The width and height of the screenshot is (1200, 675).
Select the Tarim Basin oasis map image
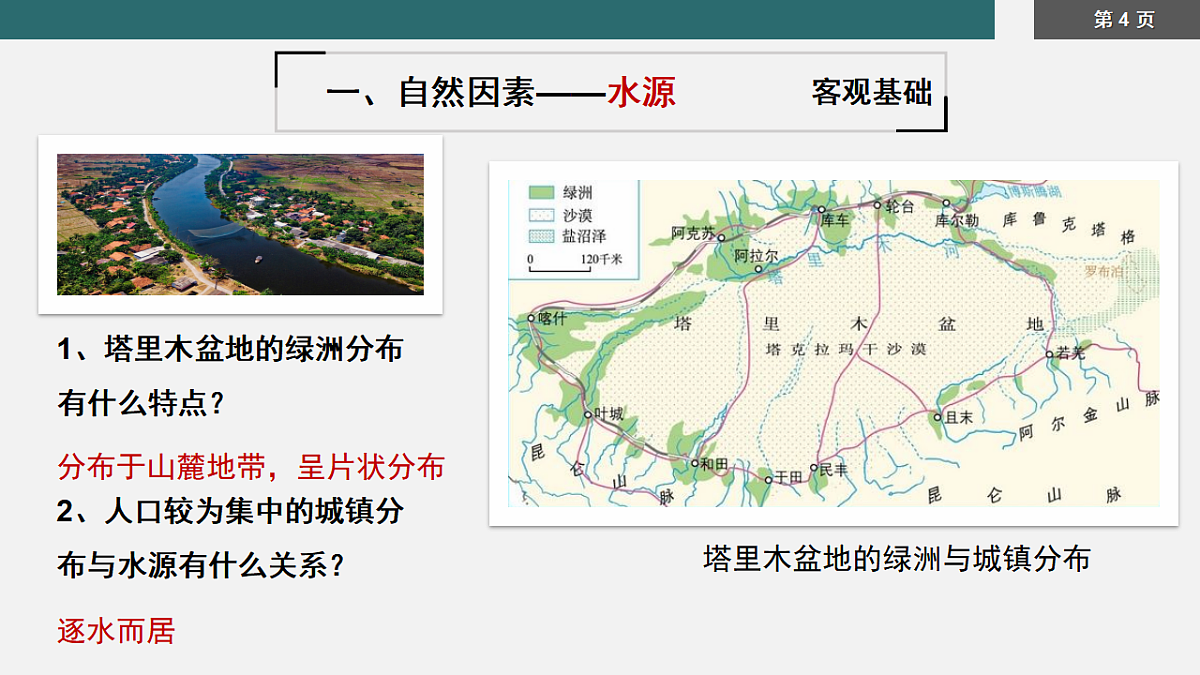834,343
